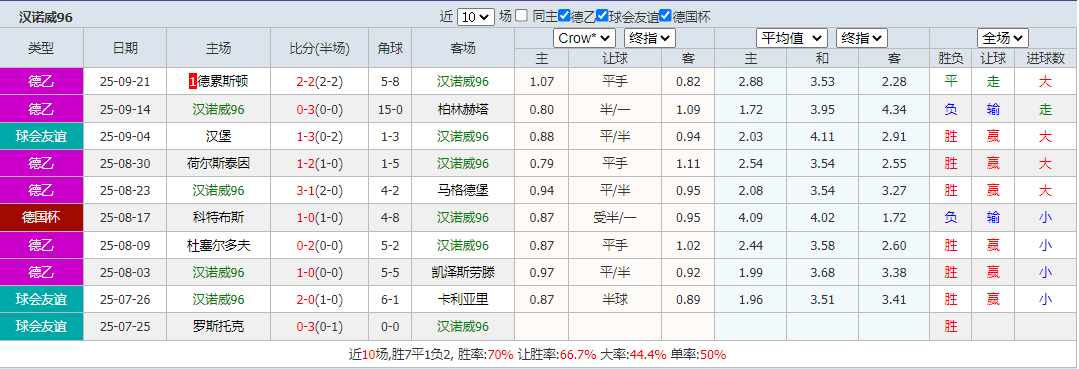Uncheck the 德乙 league filter checkbox

tap(564, 15)
